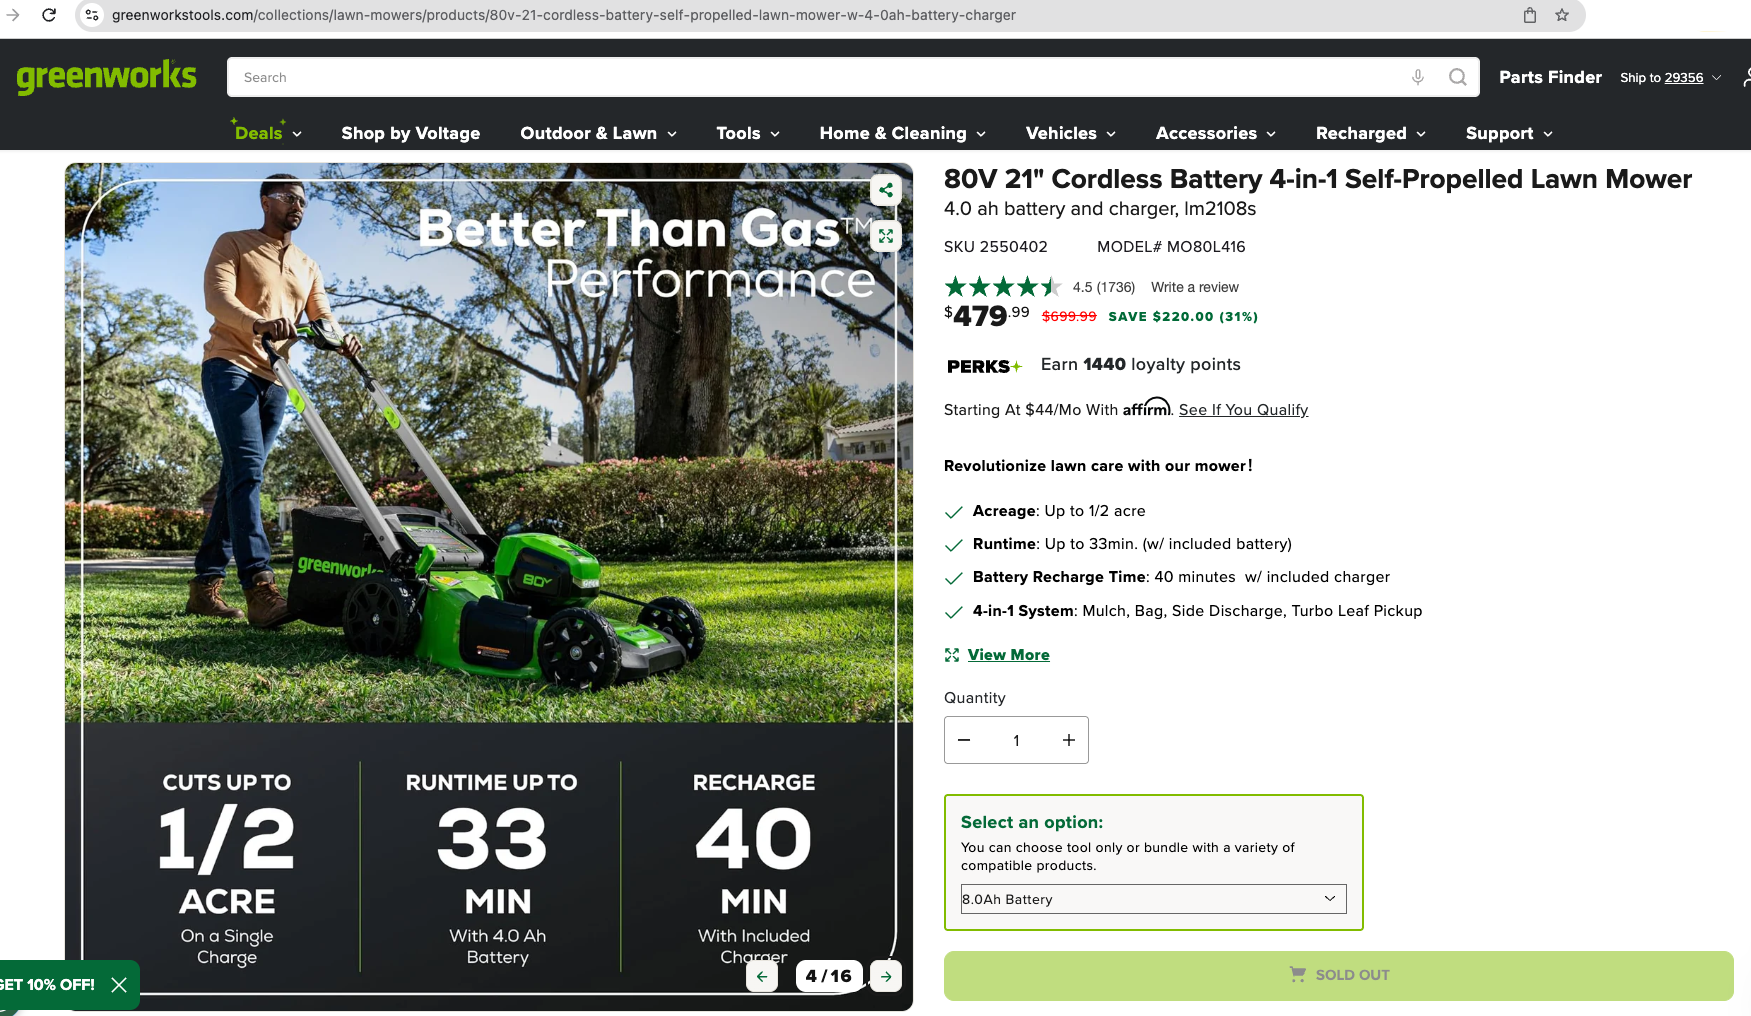Decrease quantity with minus button
1751x1016 pixels.
(964, 740)
